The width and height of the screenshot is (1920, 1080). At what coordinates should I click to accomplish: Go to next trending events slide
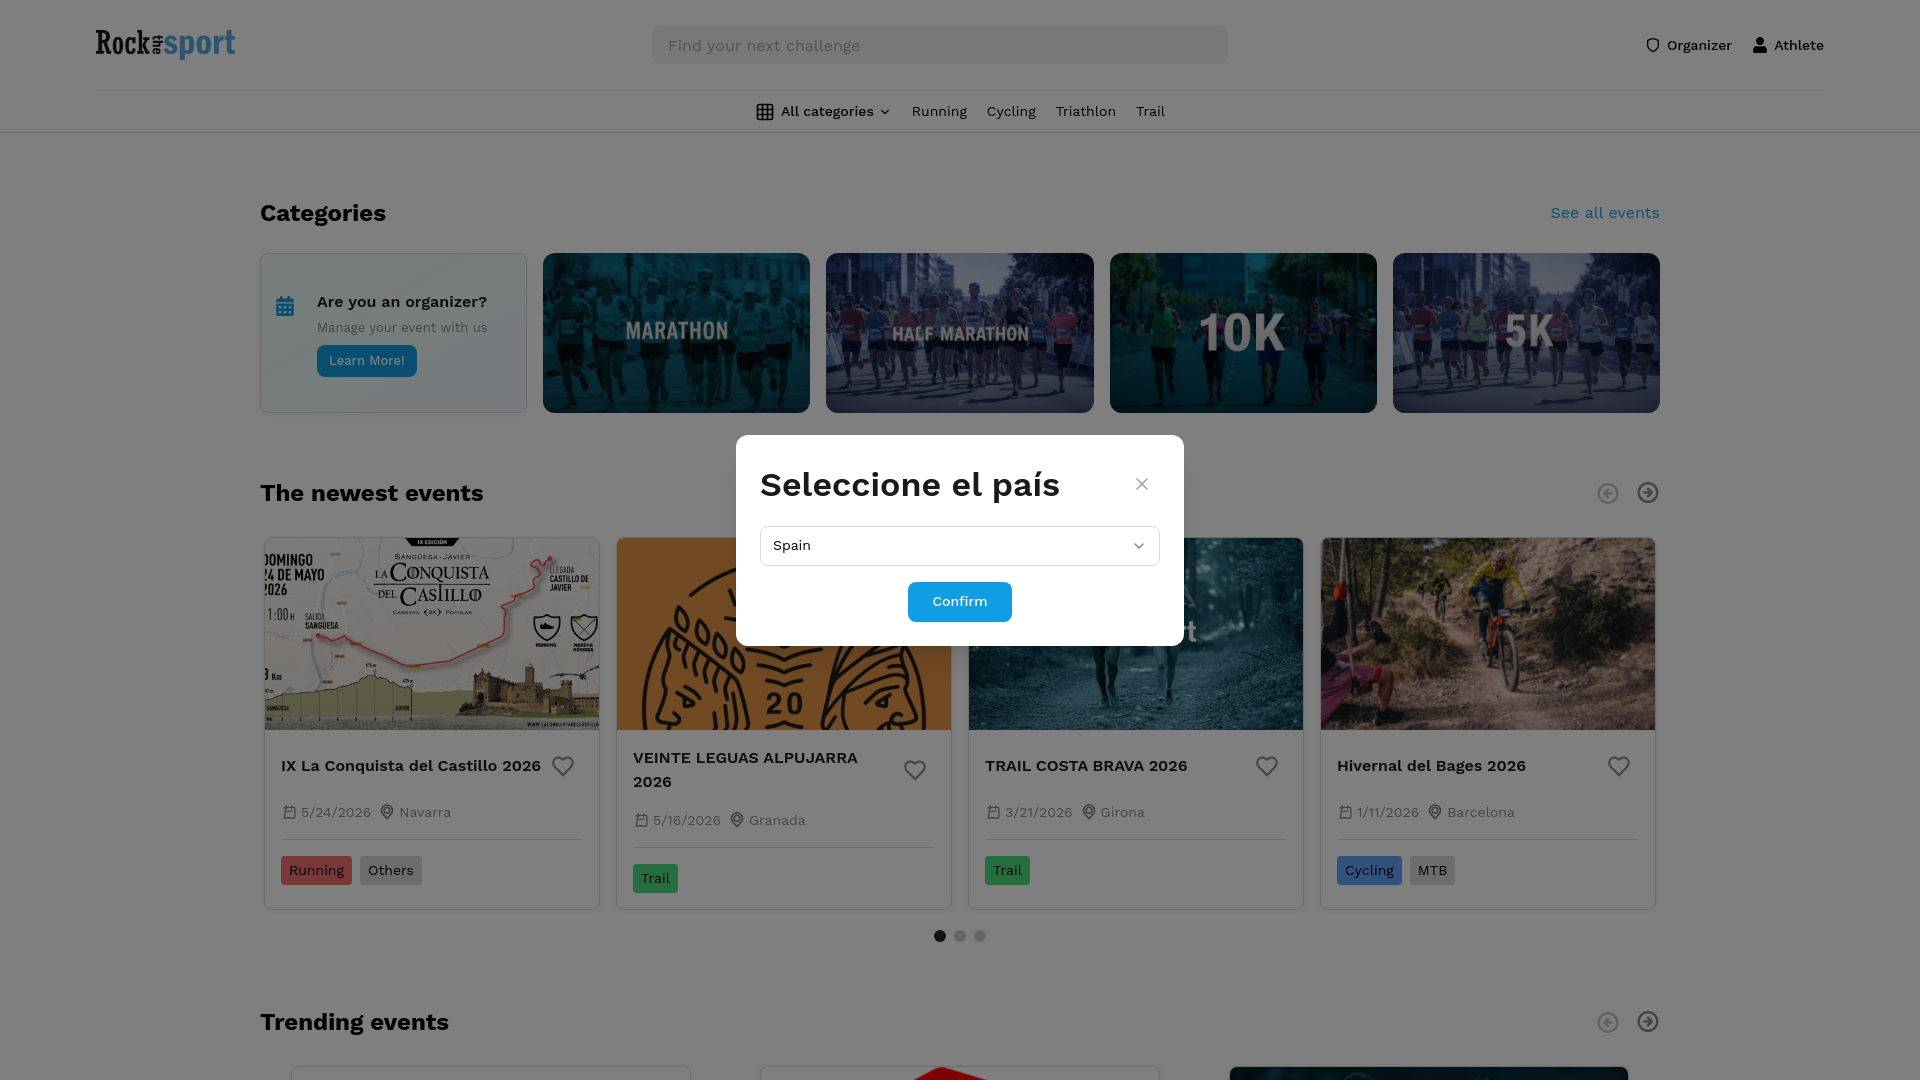pyautogui.click(x=1648, y=1022)
